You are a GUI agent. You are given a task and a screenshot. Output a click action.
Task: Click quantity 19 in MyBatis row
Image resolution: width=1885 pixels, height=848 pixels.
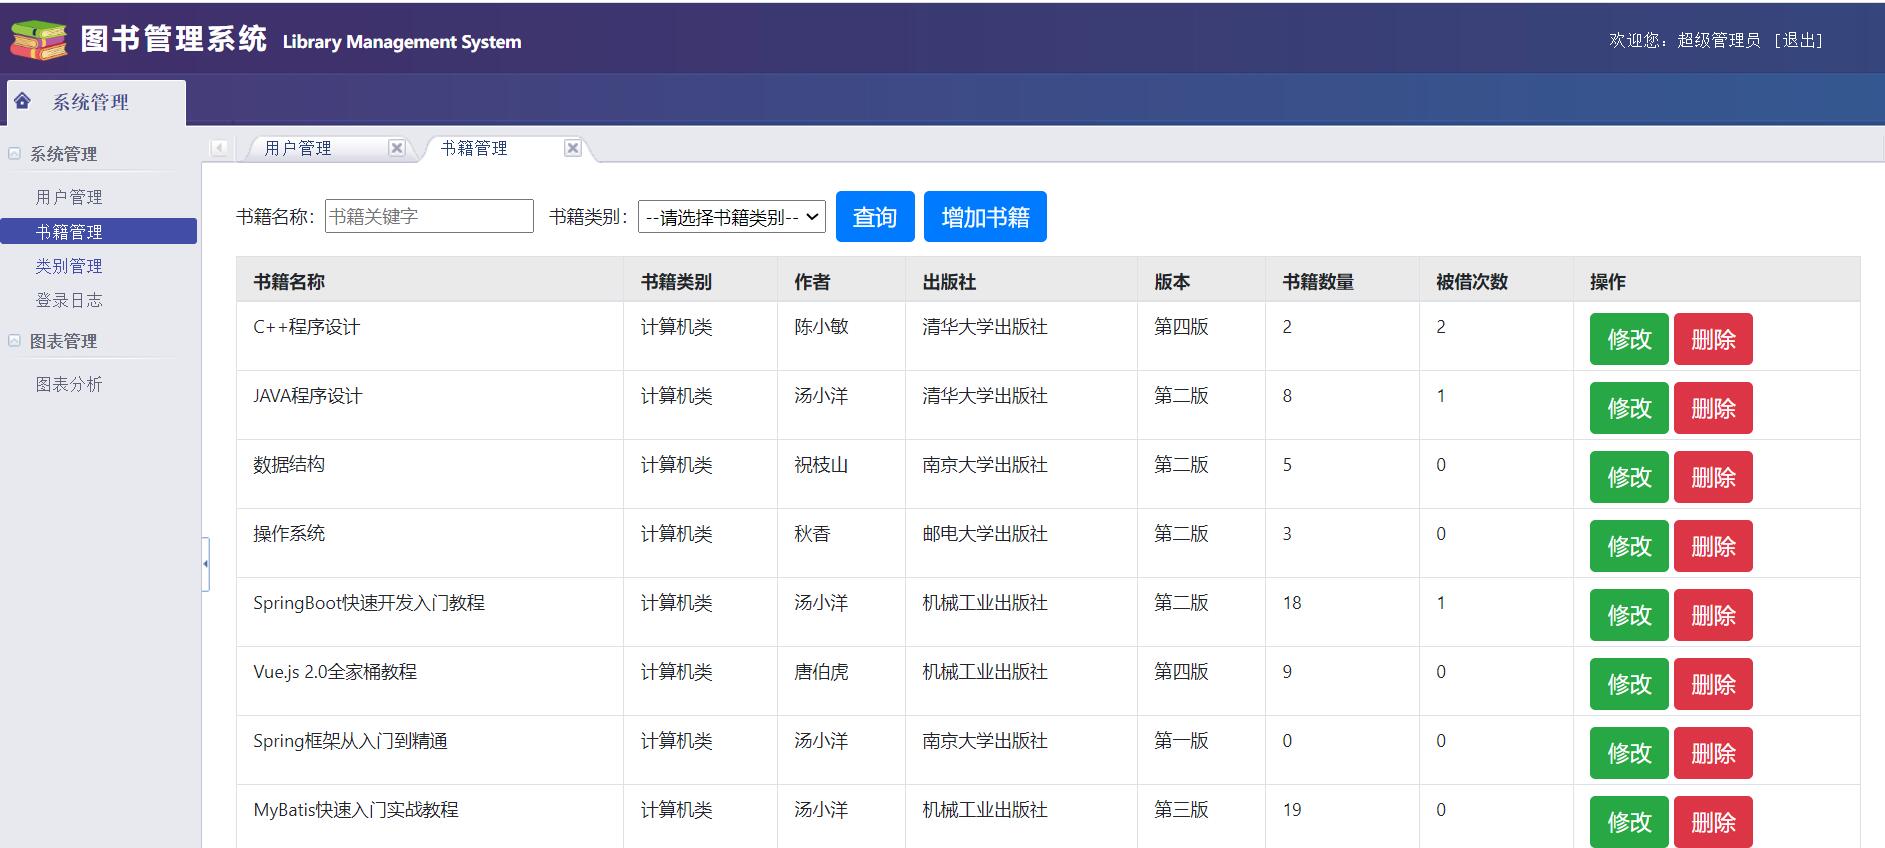(x=1292, y=810)
